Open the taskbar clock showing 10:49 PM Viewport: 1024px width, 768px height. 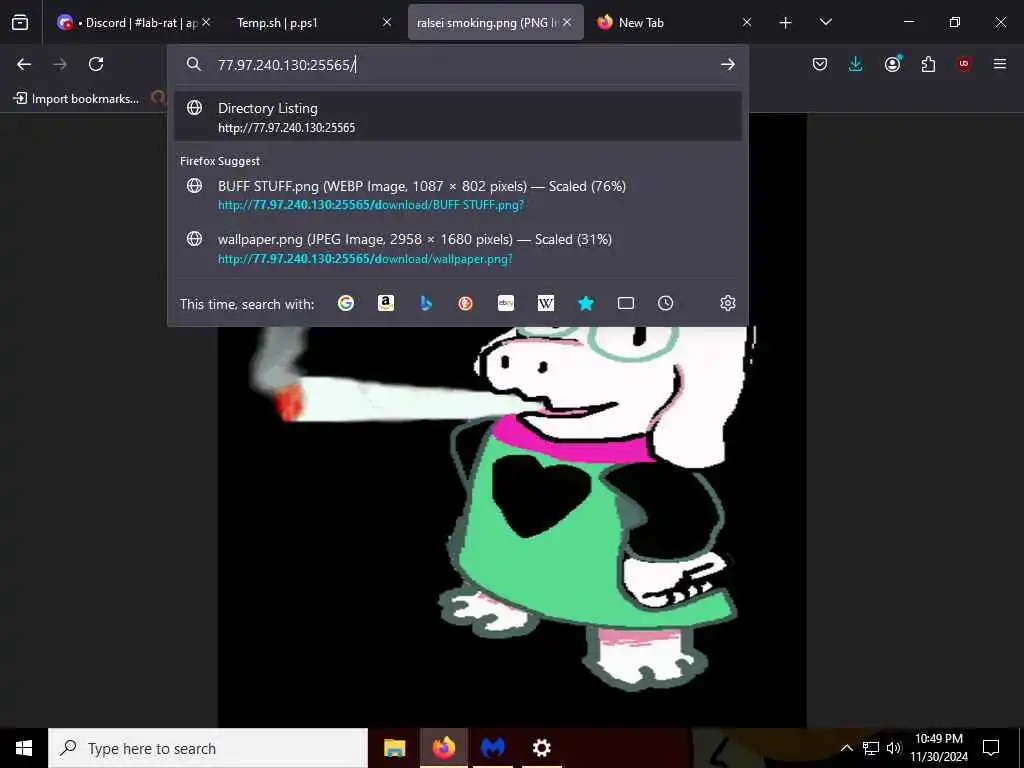[x=939, y=748]
